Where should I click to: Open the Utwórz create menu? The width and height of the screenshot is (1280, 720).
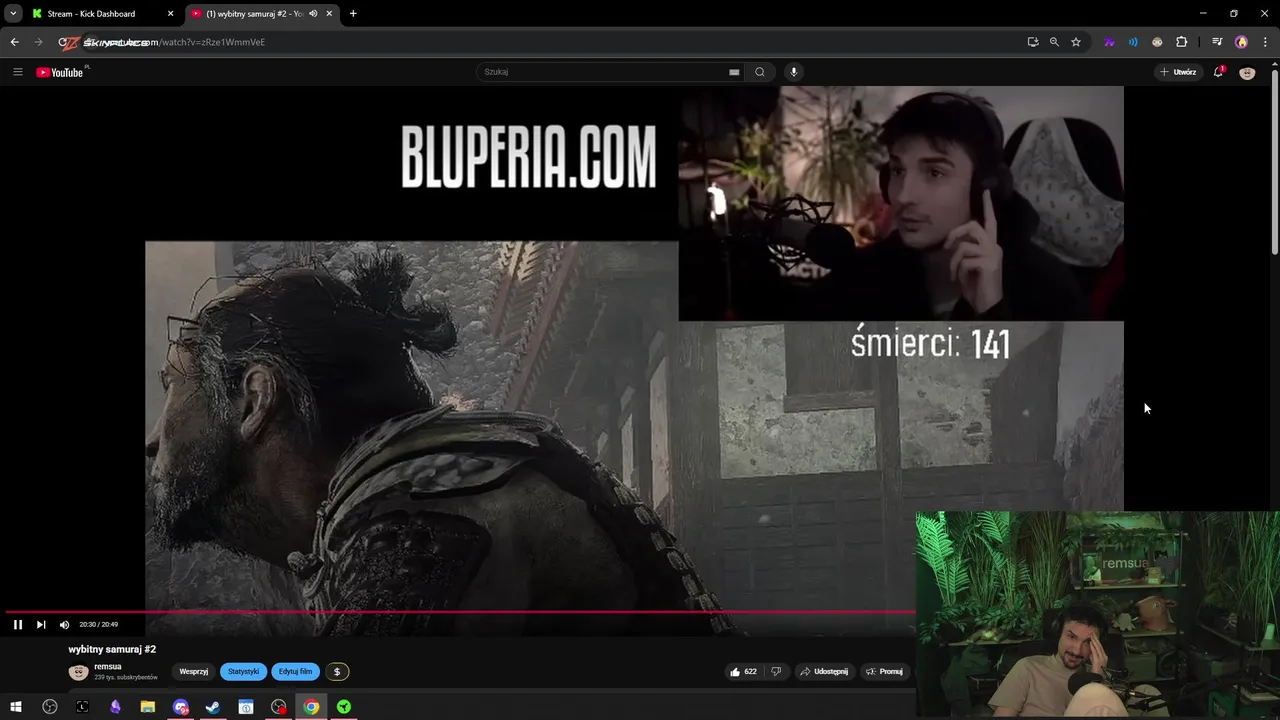point(1178,72)
